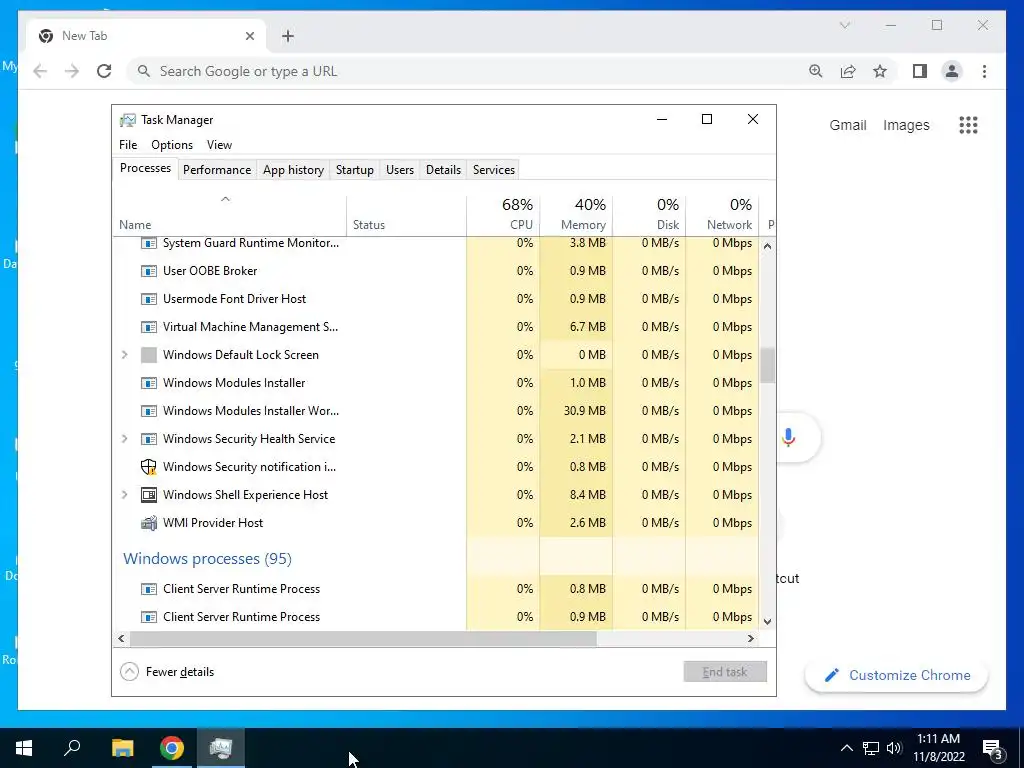Click the WMI Provider Host icon
The image size is (1024, 768).
[x=149, y=523]
